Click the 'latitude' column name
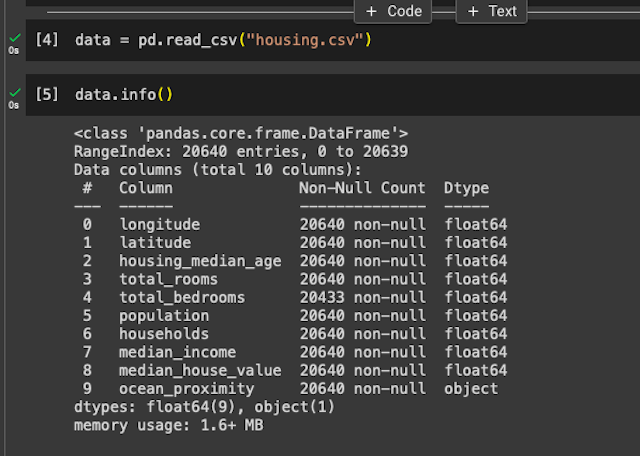640x456 pixels. [x=155, y=243]
